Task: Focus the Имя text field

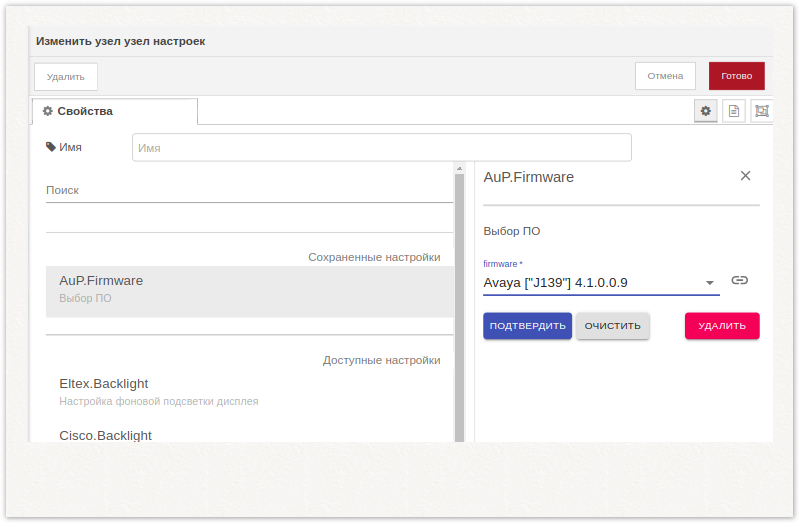Action: [381, 148]
